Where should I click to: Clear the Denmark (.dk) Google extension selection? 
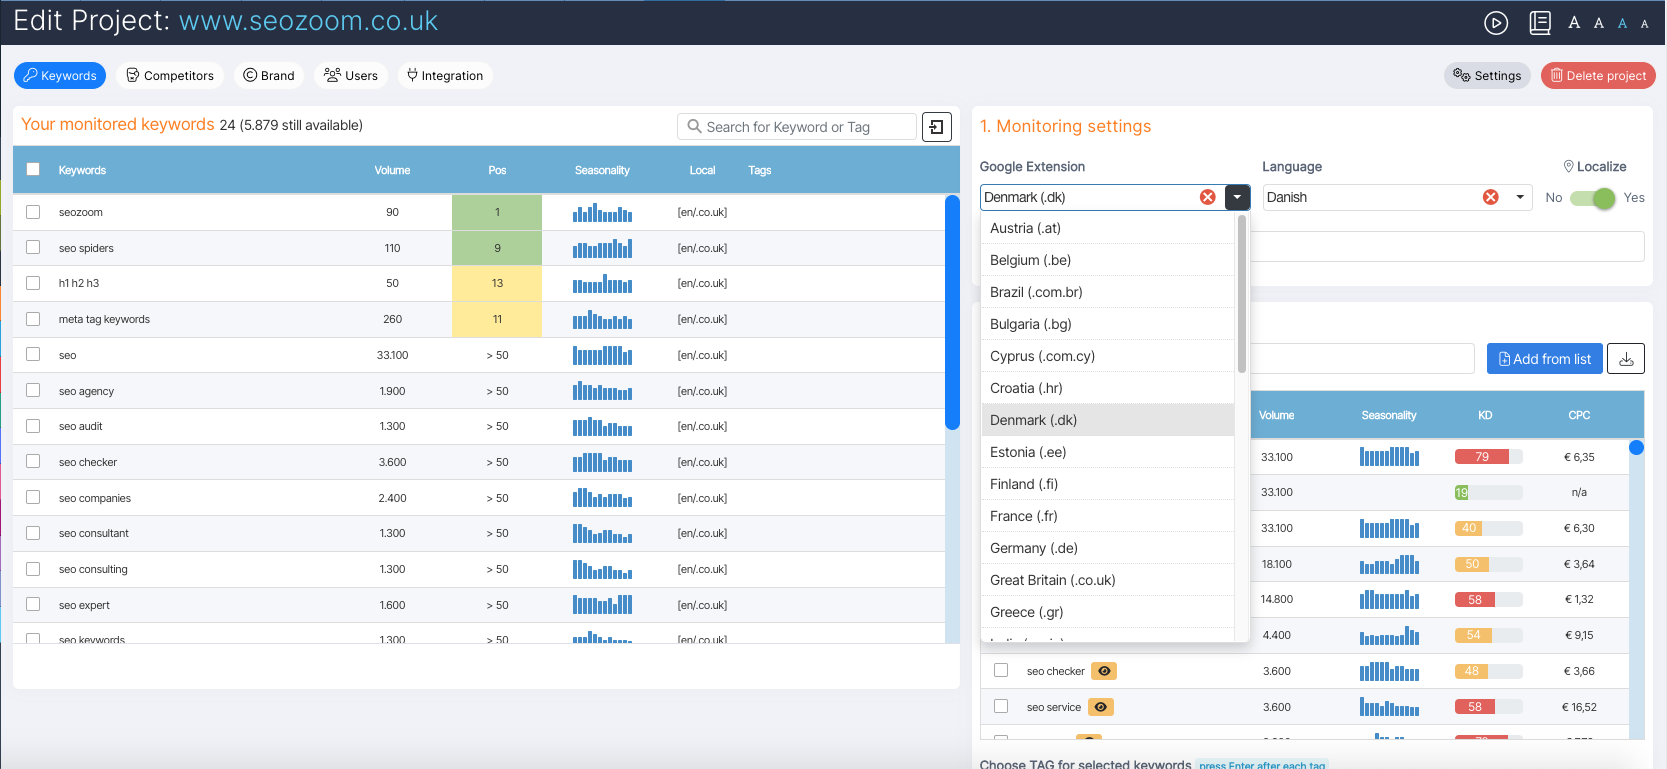coord(1207,197)
